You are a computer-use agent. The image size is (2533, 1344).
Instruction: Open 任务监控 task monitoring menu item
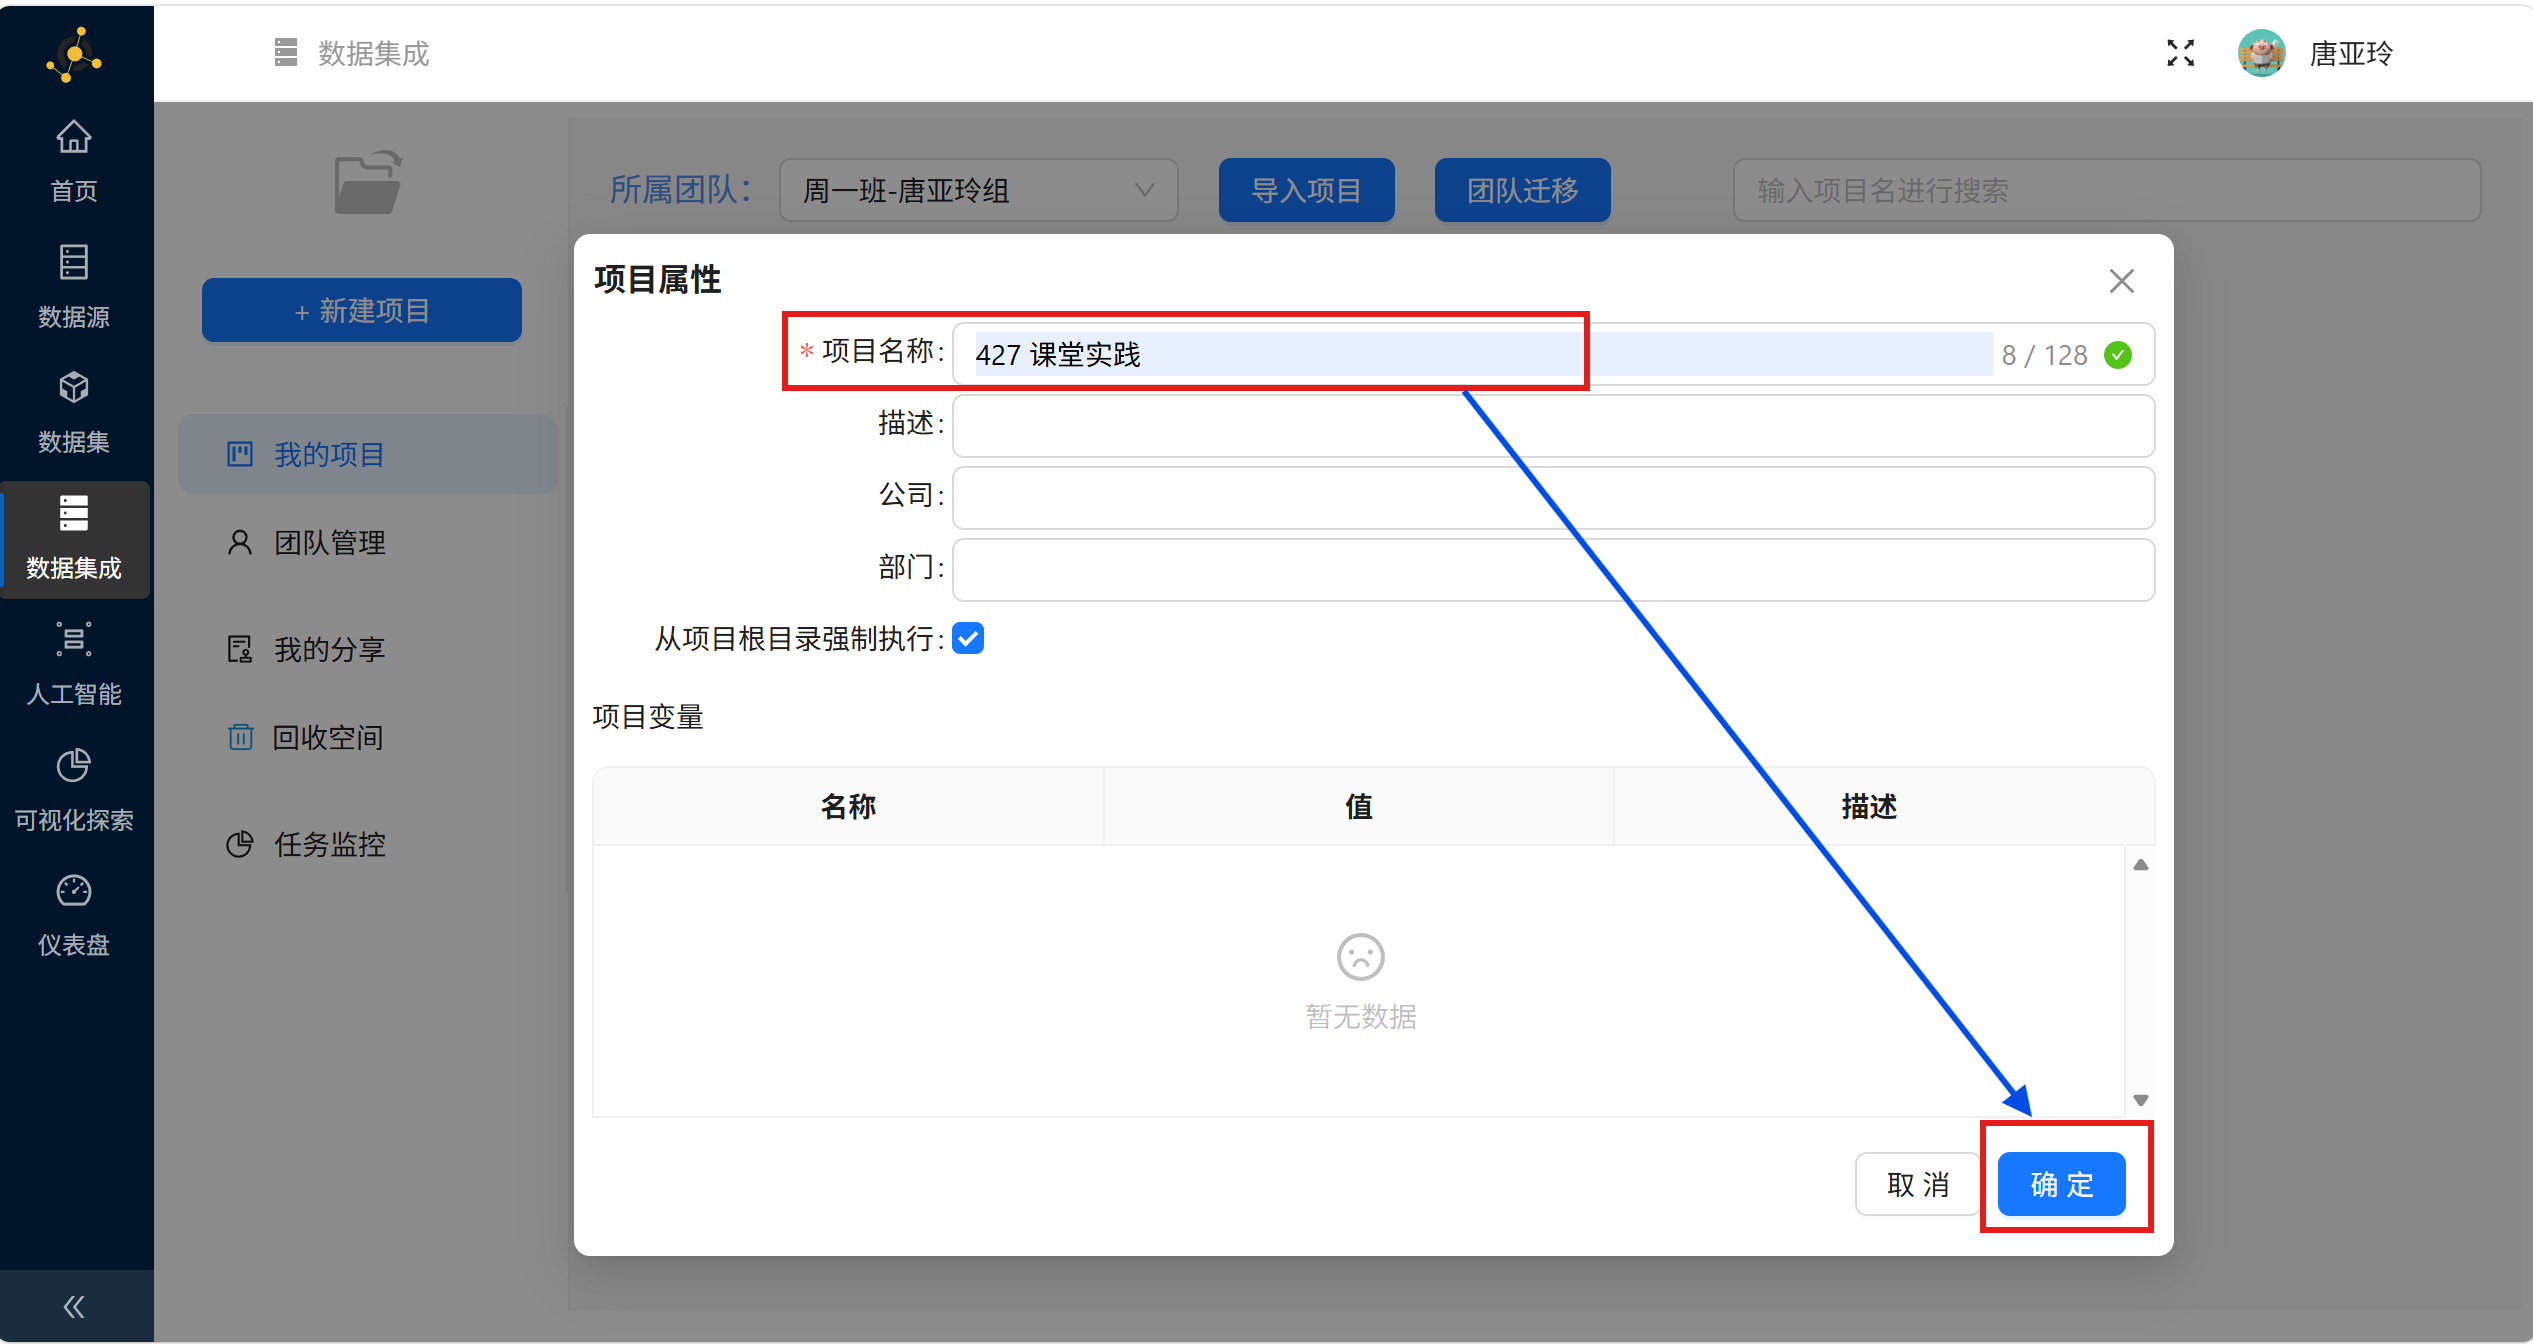(x=329, y=845)
